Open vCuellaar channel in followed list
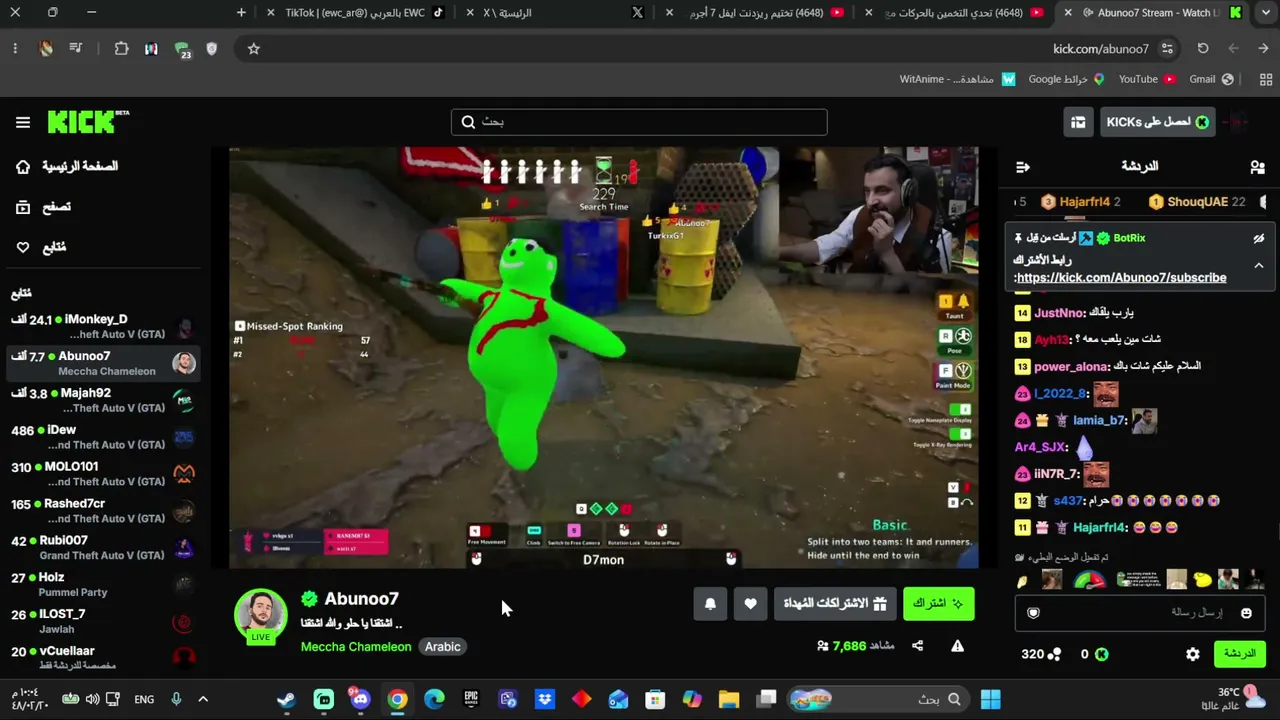This screenshot has width=1280, height=720. pos(104,658)
